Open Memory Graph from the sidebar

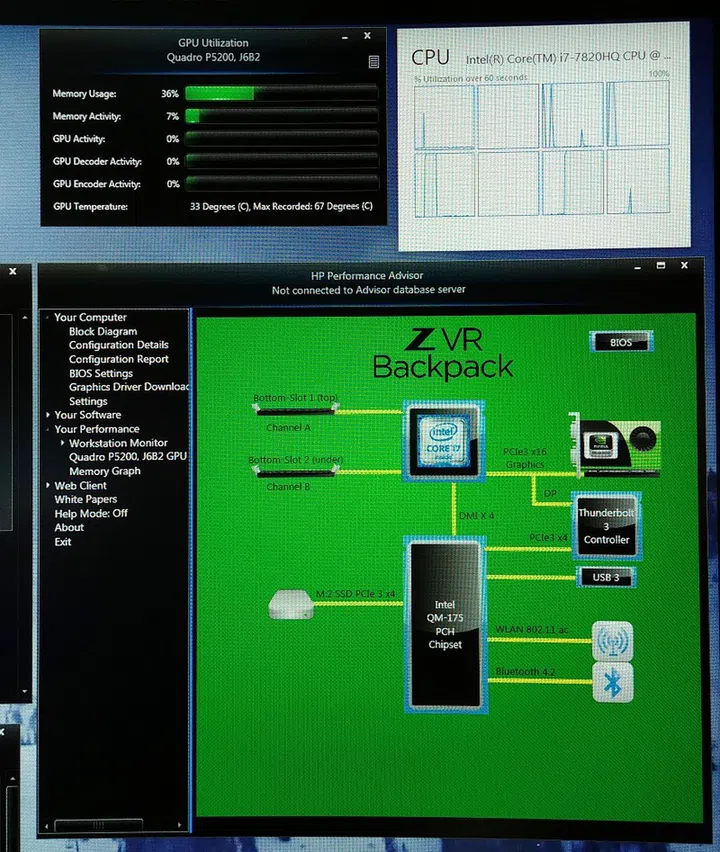pos(104,471)
